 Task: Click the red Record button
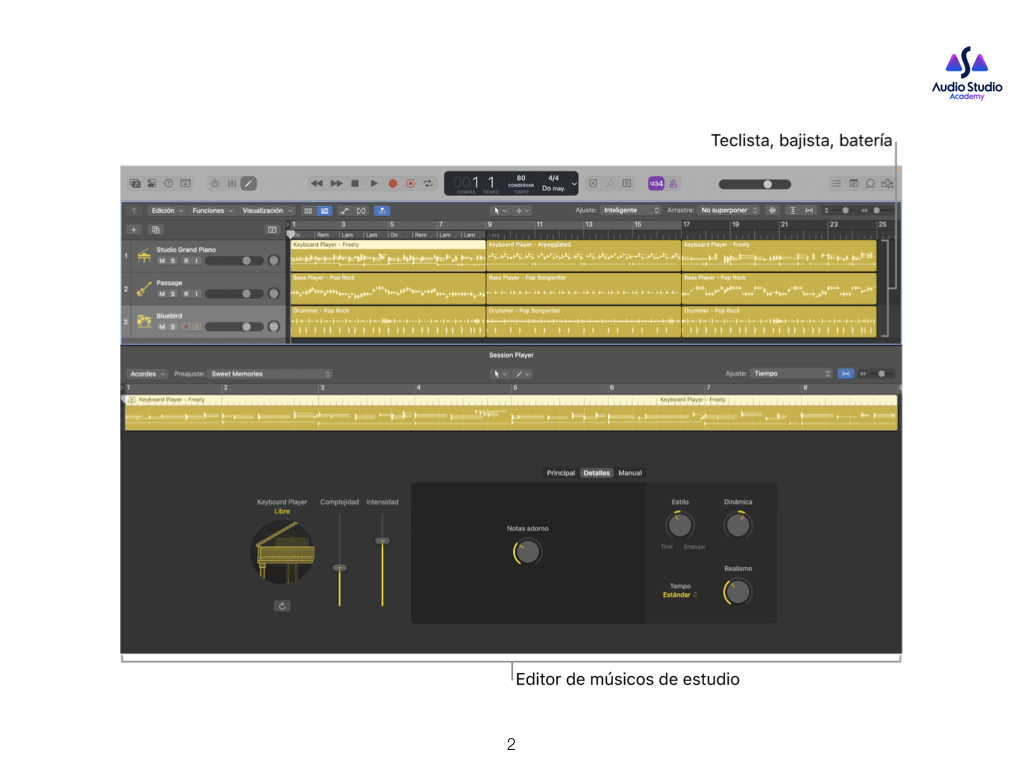(x=392, y=184)
